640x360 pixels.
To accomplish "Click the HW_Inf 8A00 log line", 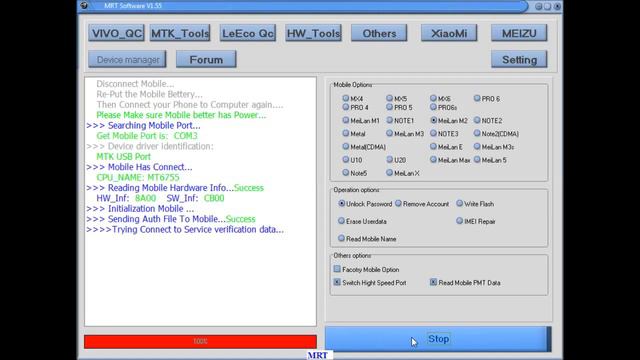I will point(160,198).
